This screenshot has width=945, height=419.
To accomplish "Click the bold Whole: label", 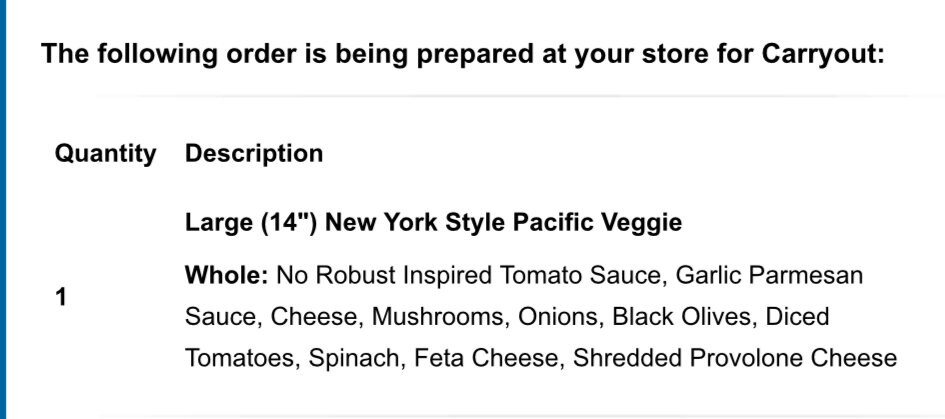I will point(227,276).
